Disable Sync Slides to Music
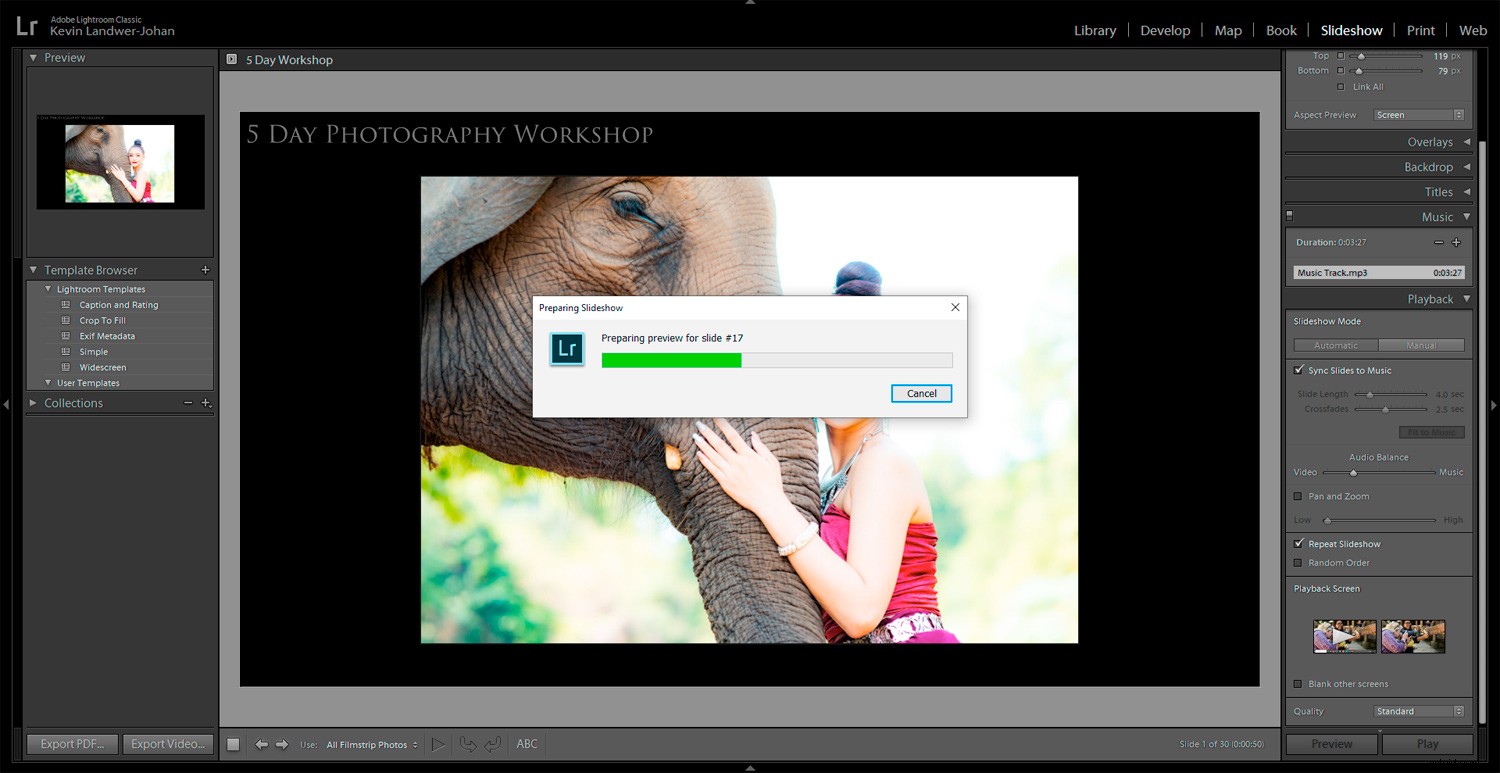 coord(1299,370)
